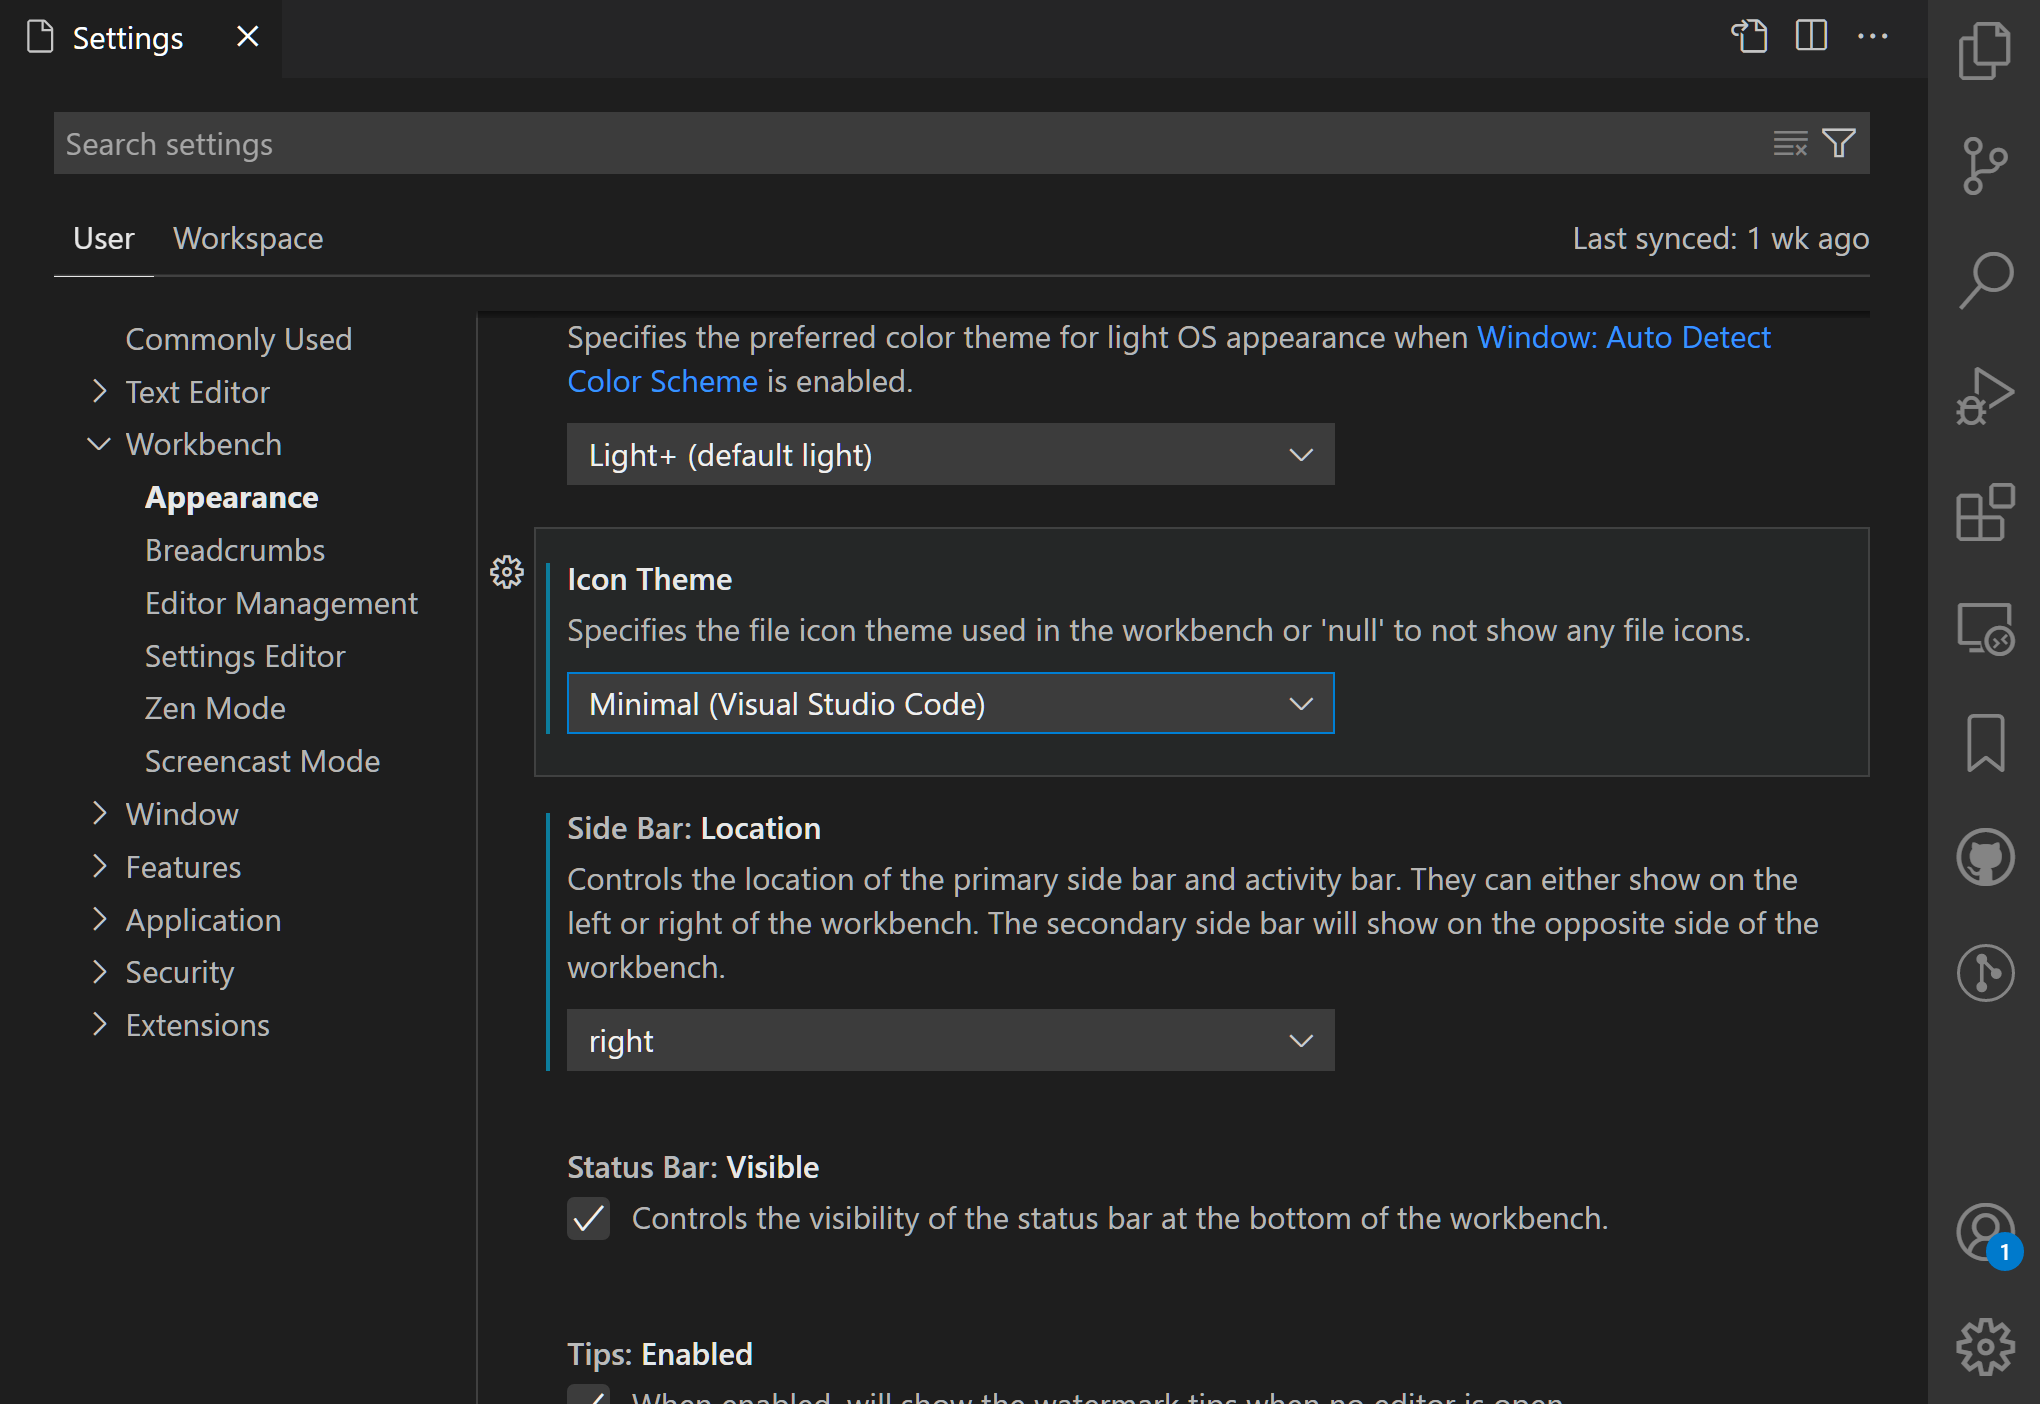
Task: Open the Icon Theme setting gear menu
Action: tap(506, 573)
